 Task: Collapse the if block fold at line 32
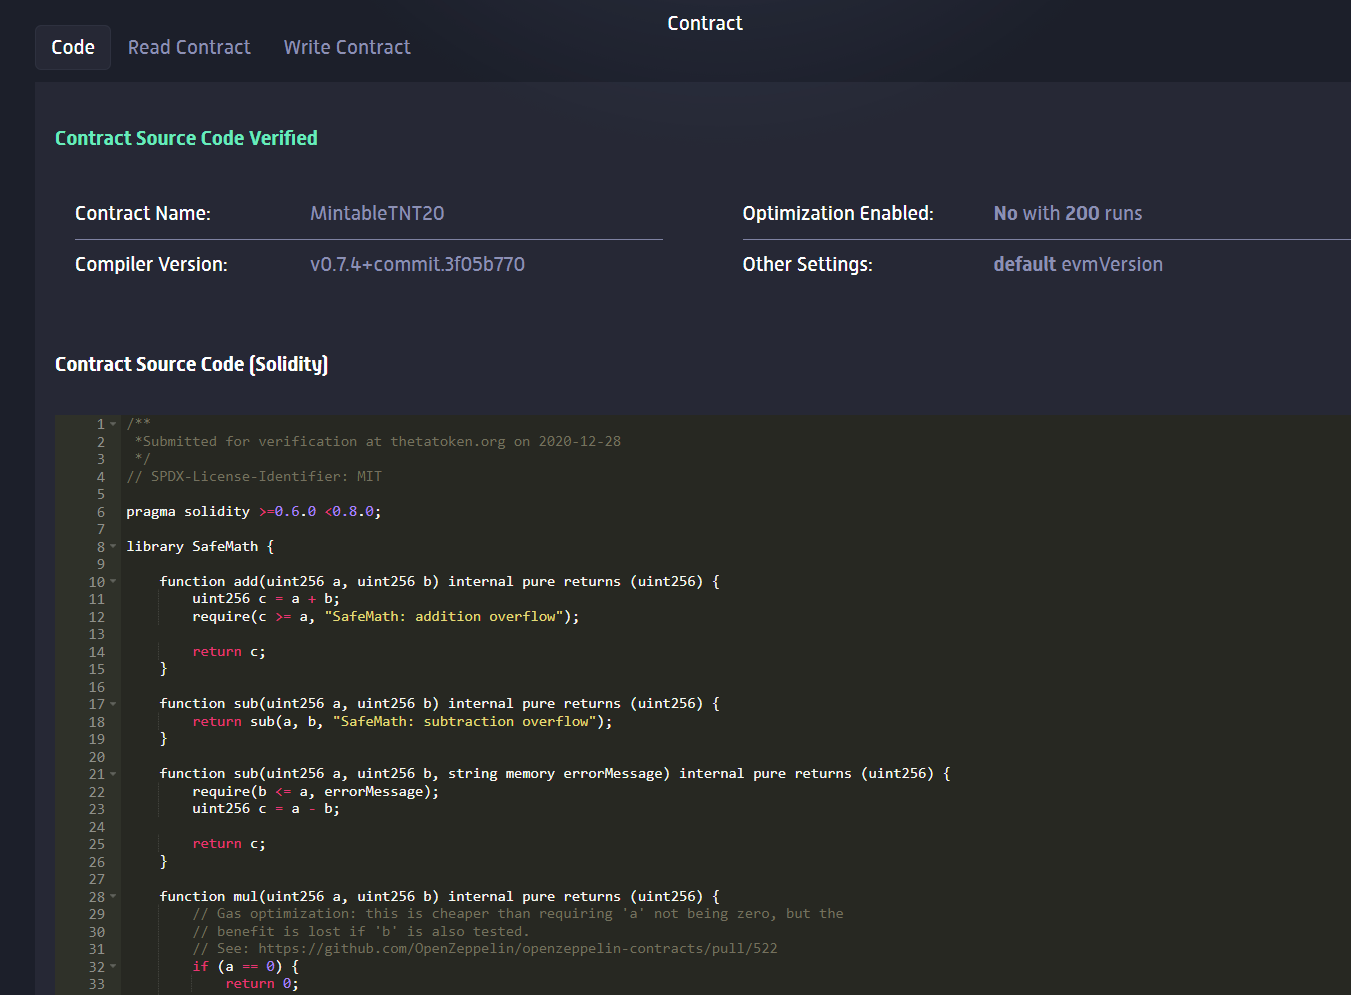point(113,967)
